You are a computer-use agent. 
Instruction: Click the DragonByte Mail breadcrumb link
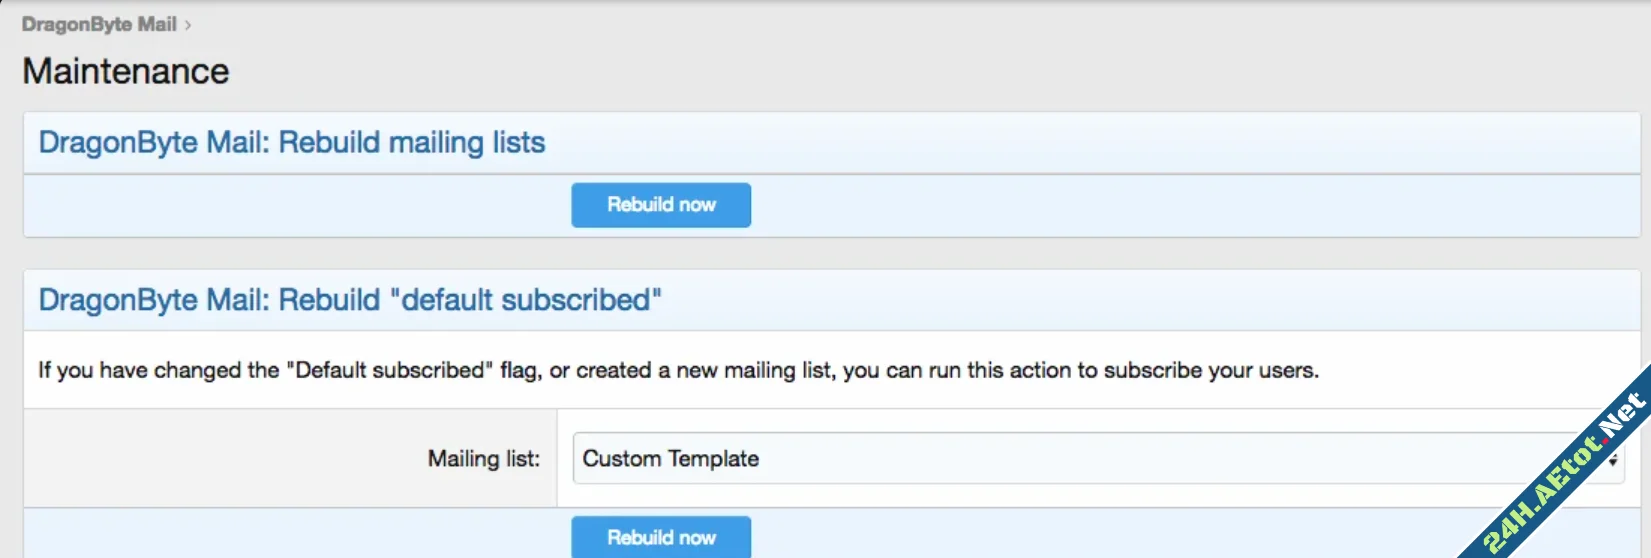tap(99, 25)
